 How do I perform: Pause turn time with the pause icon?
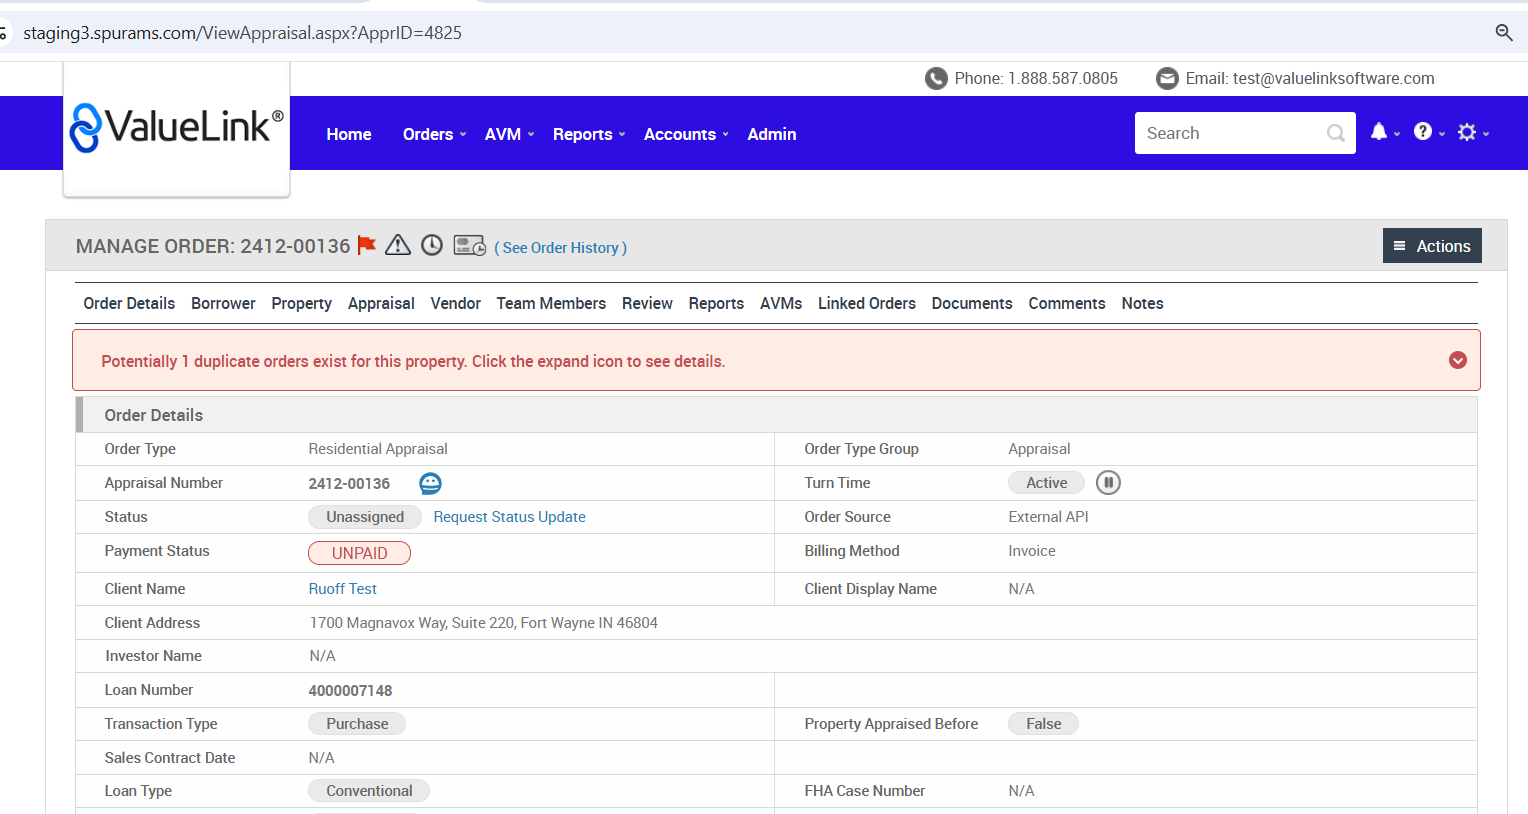point(1108,483)
